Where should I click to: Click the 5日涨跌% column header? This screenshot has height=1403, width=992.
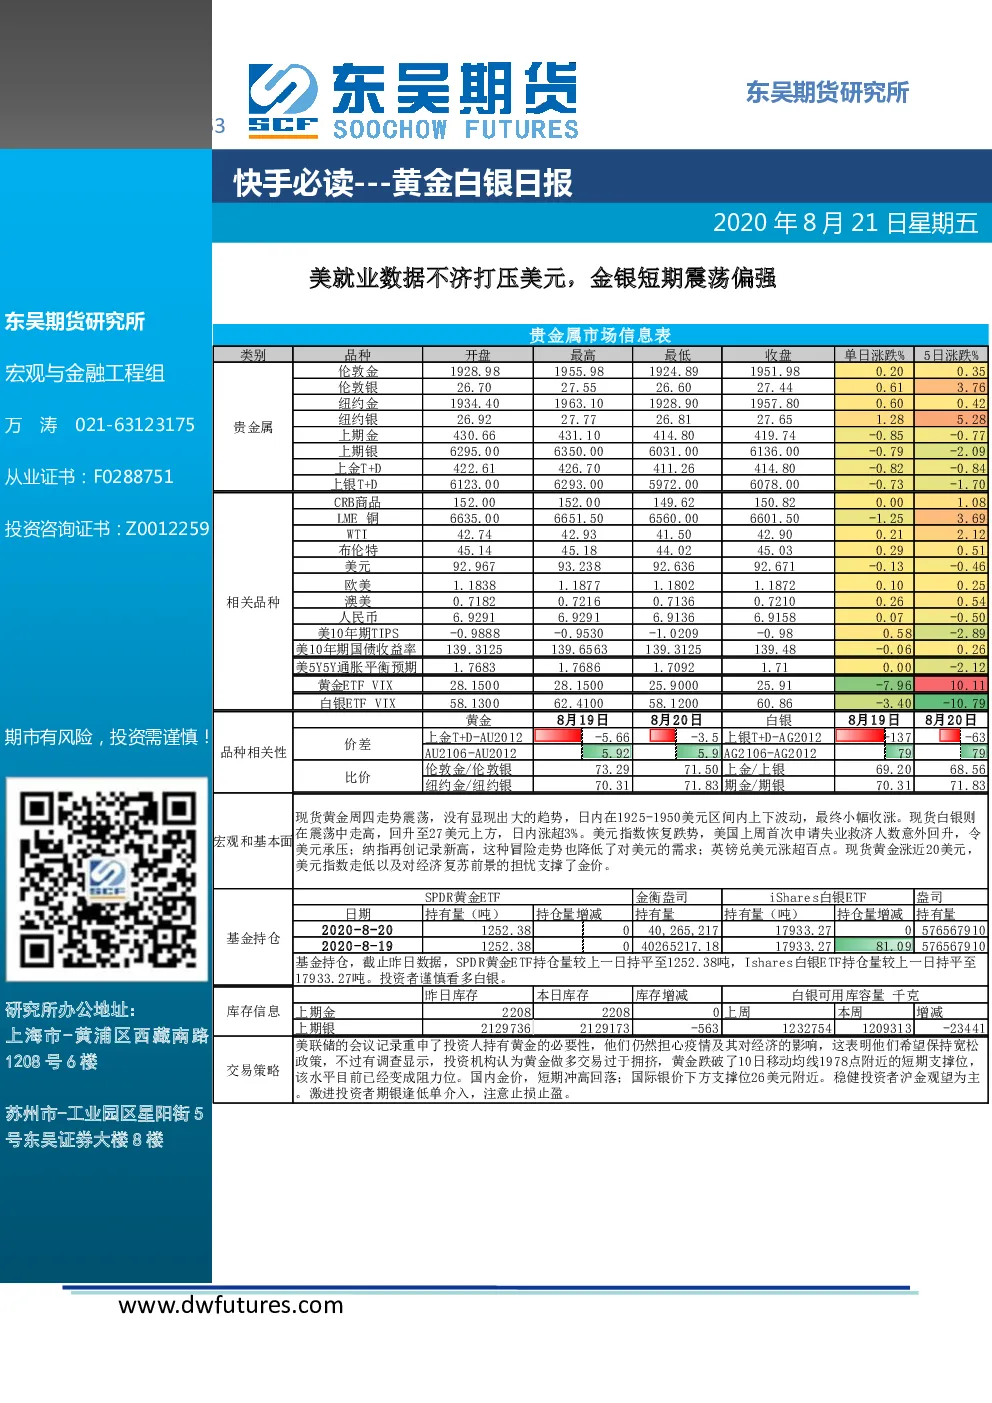(x=952, y=355)
